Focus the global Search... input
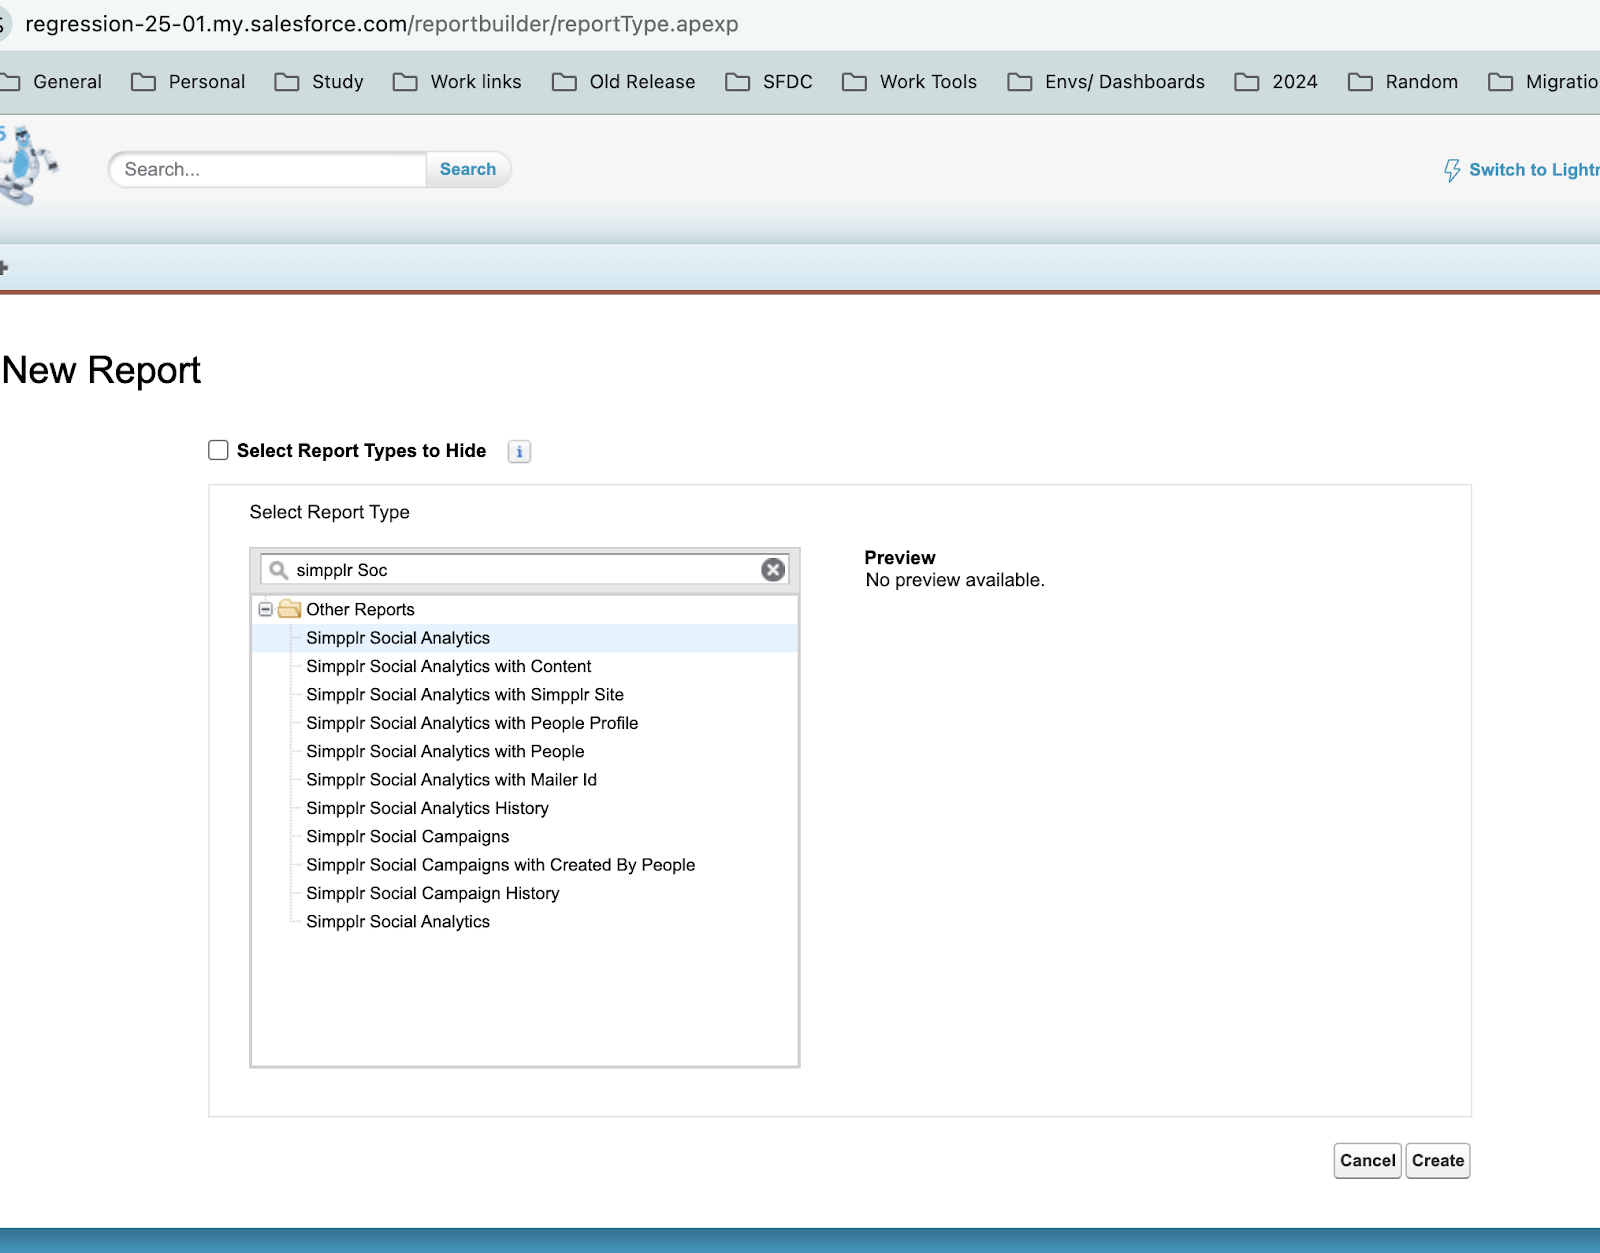The image size is (1600, 1253). (268, 170)
